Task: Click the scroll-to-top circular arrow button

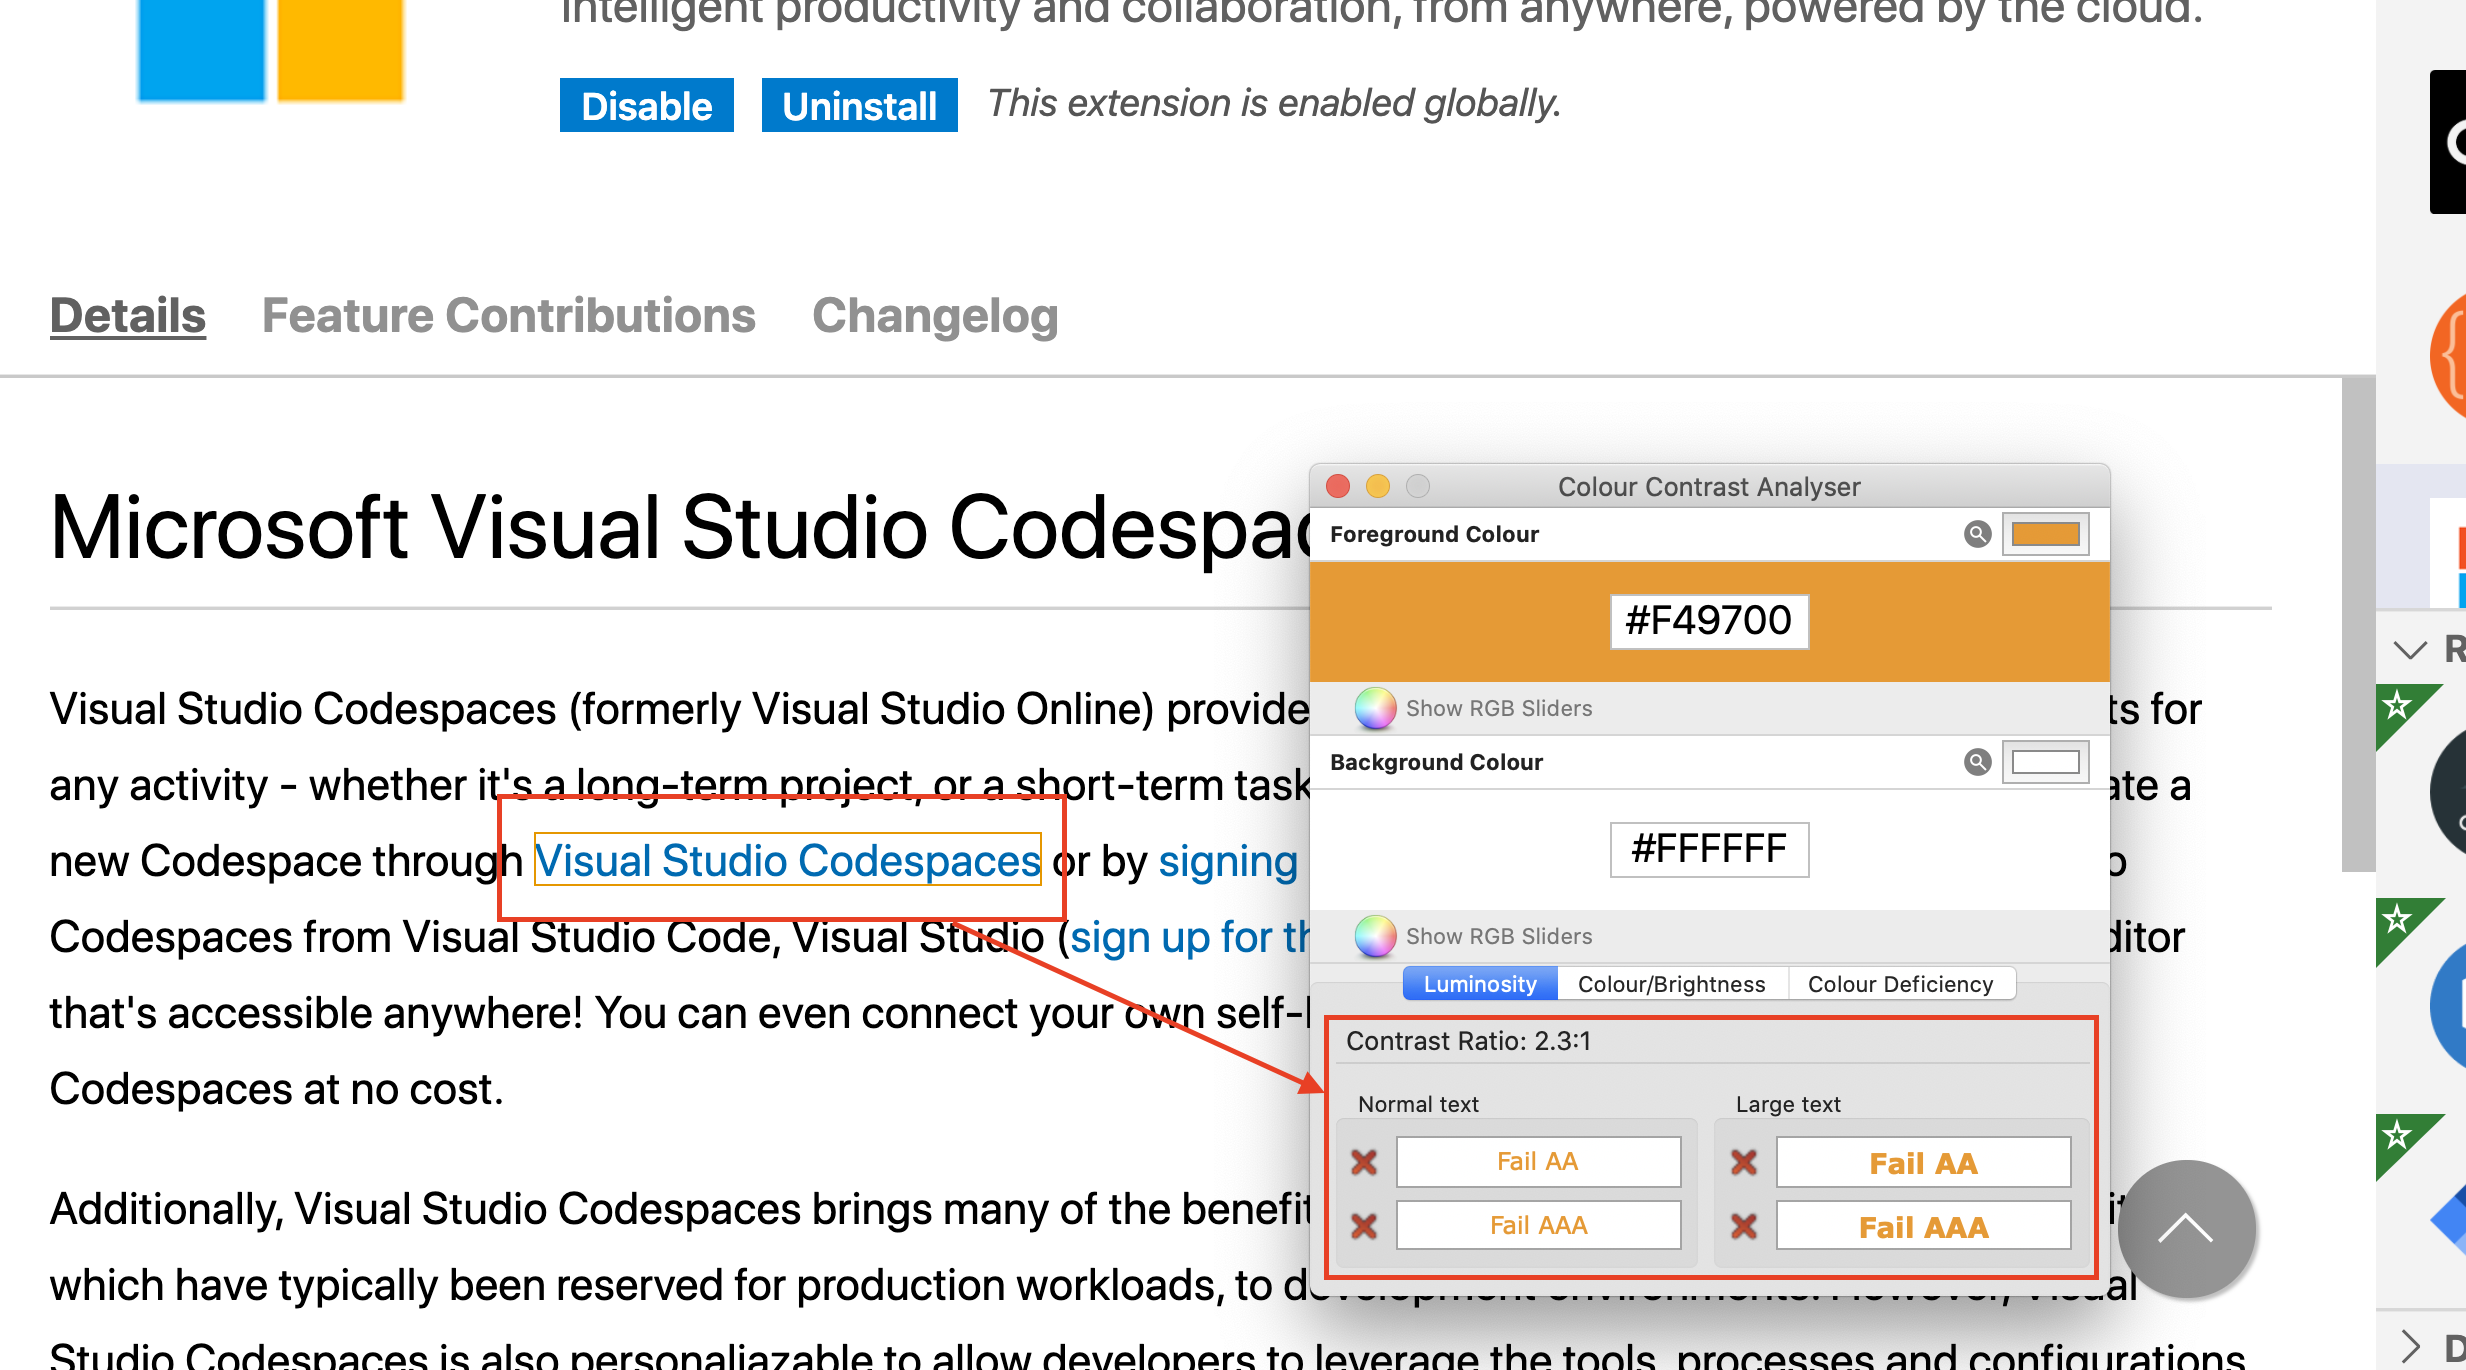Action: [x=2185, y=1230]
